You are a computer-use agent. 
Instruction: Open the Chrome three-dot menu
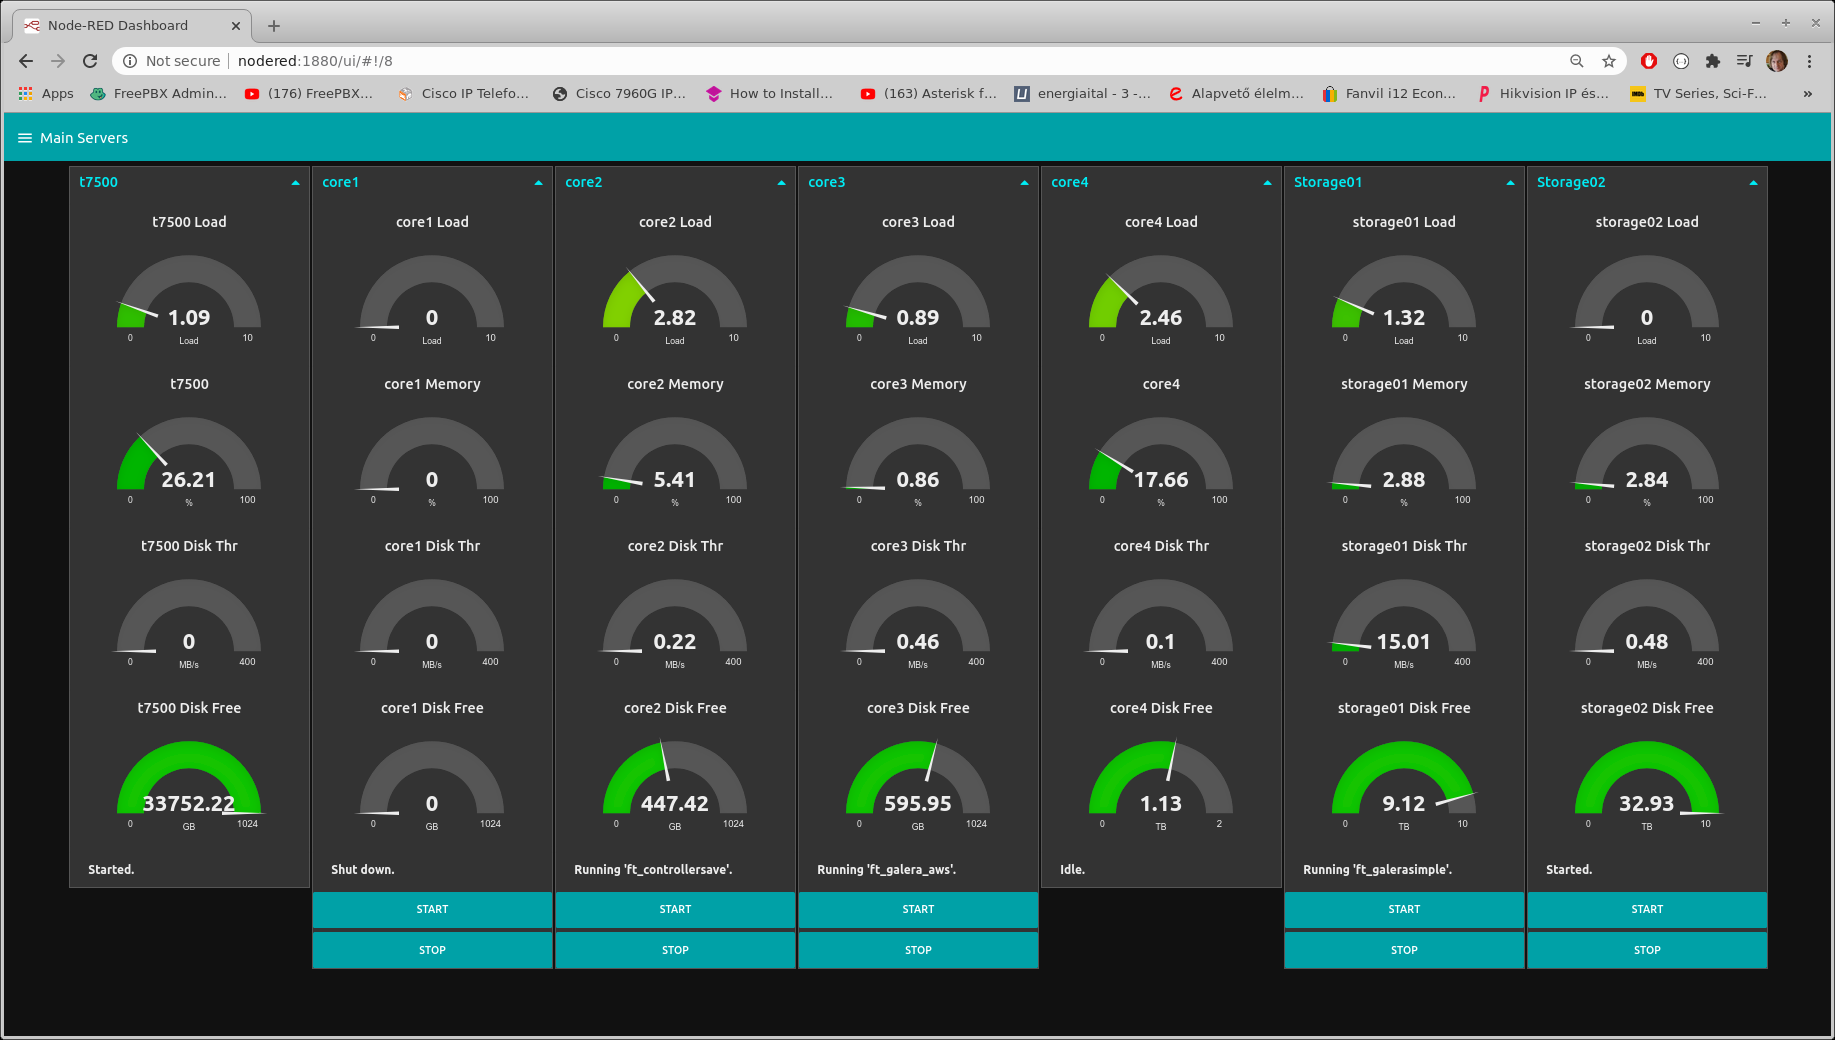click(x=1809, y=61)
